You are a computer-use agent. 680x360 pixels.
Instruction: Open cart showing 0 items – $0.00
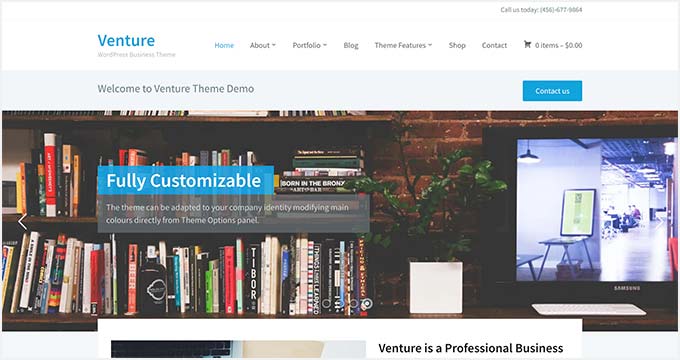553,45
